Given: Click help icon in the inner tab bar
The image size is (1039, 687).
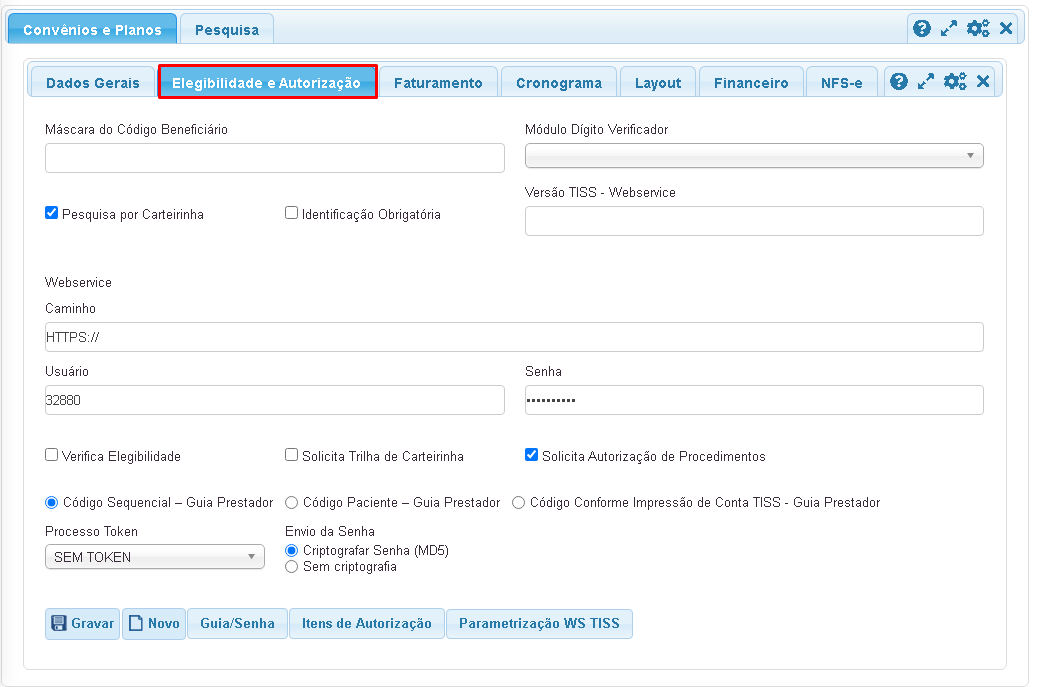Looking at the screenshot, I should pos(899,82).
